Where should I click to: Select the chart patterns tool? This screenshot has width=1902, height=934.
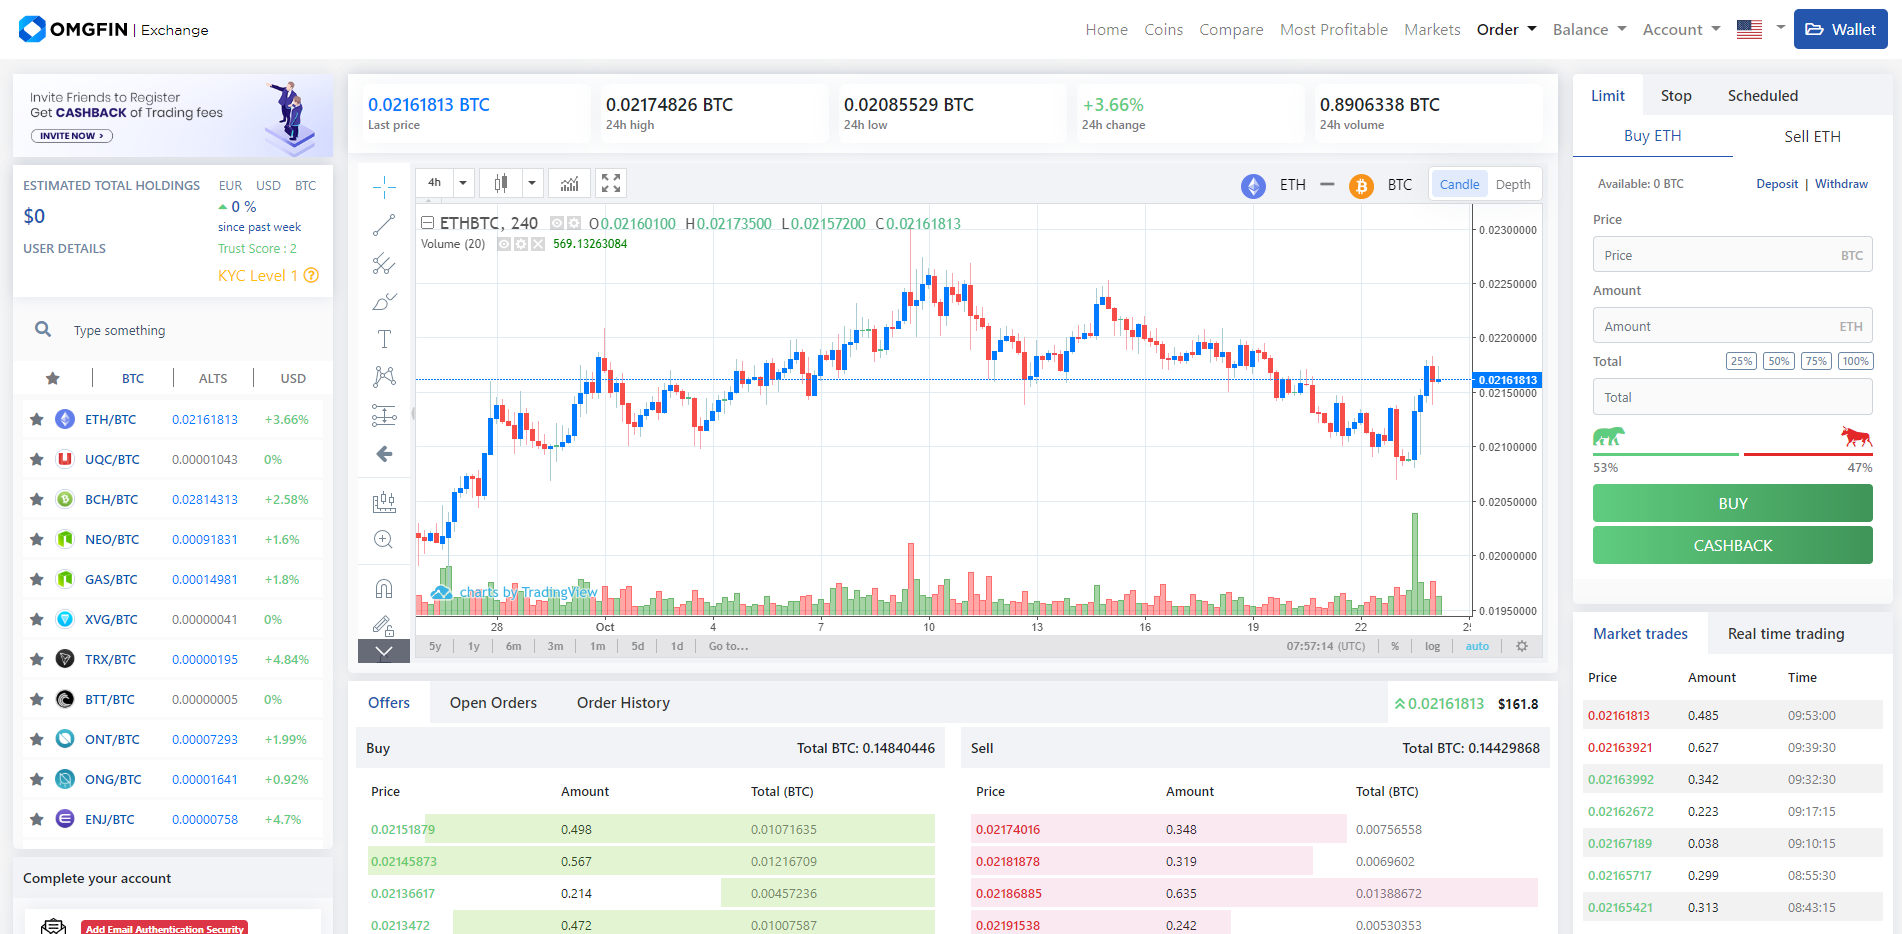point(384,377)
